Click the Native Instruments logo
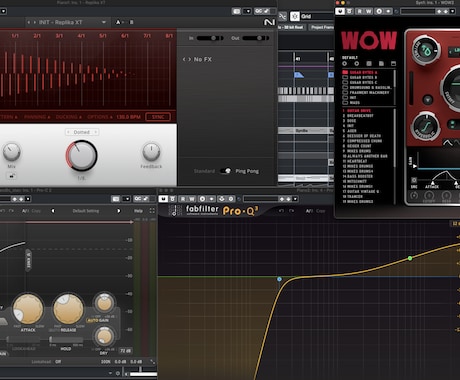The width and height of the screenshot is (460, 380). (x=269, y=22)
